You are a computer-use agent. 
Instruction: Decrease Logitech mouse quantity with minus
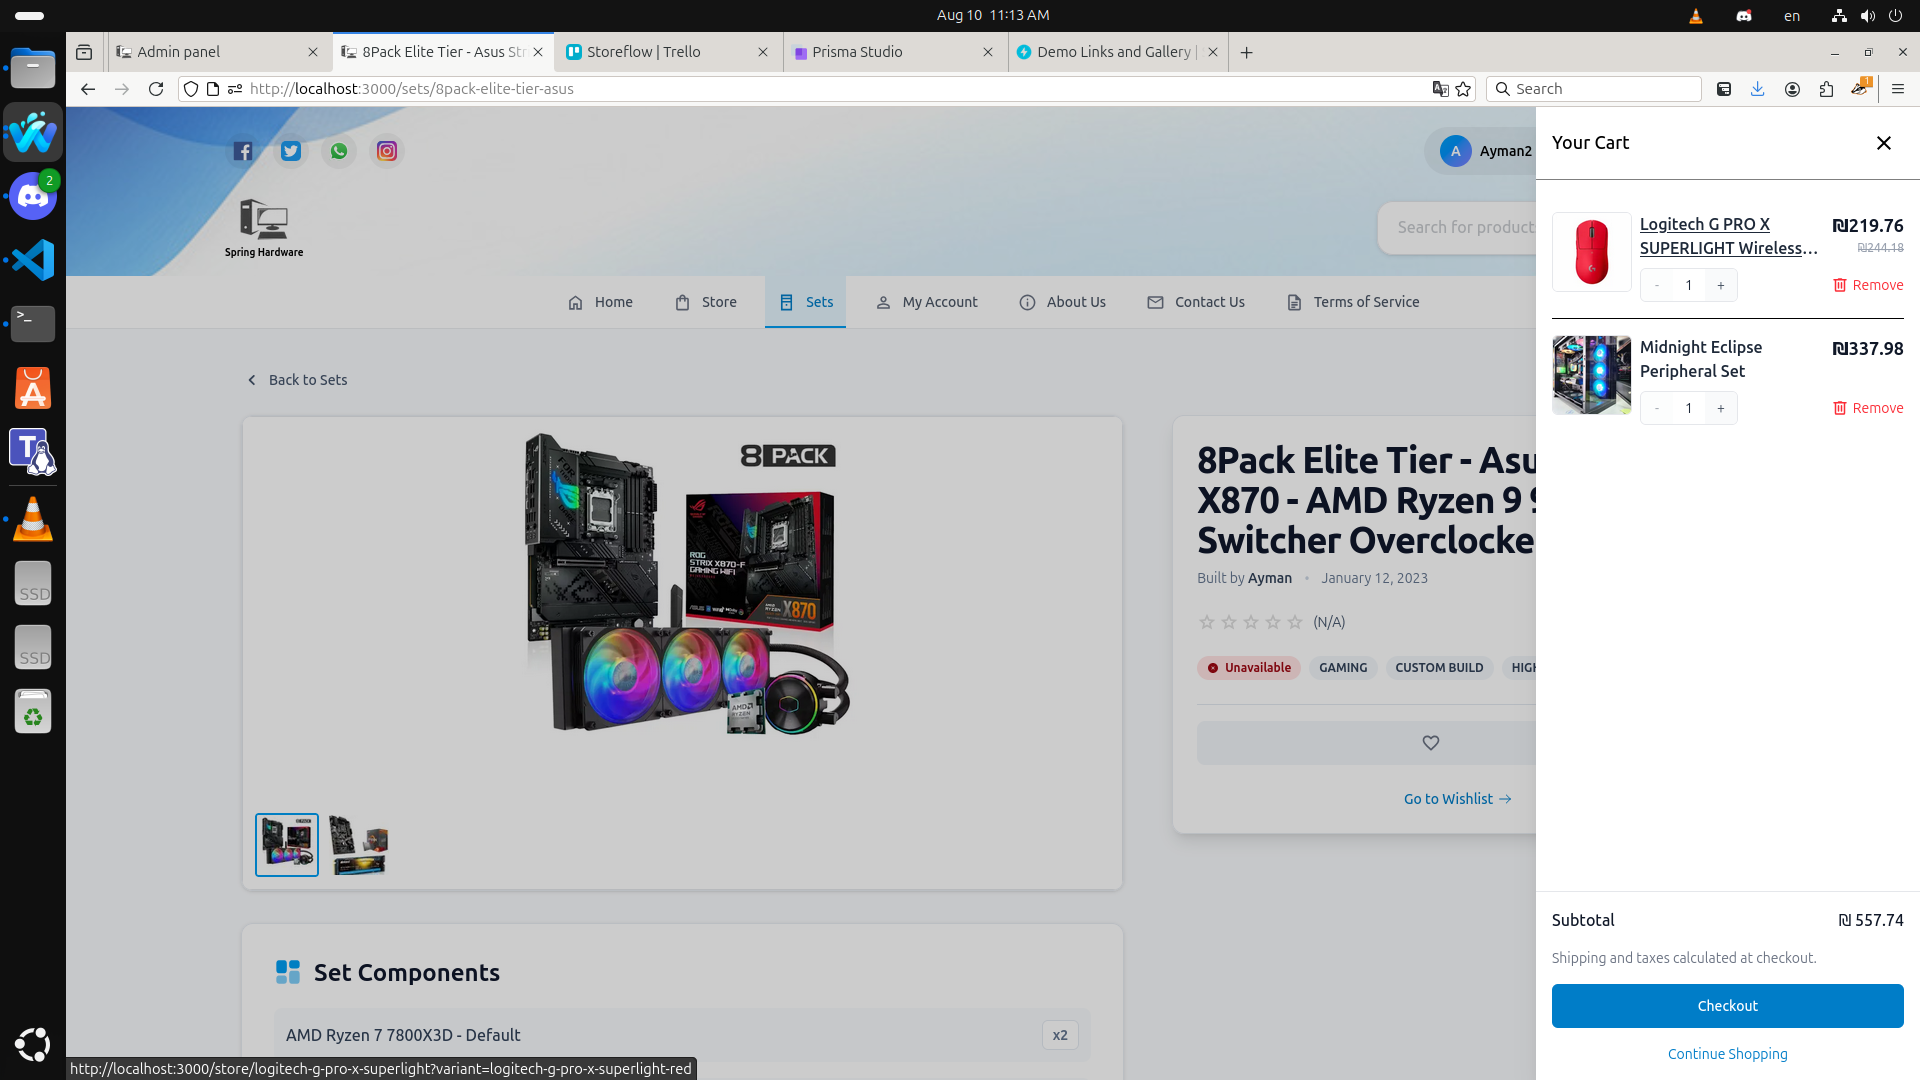point(1657,285)
